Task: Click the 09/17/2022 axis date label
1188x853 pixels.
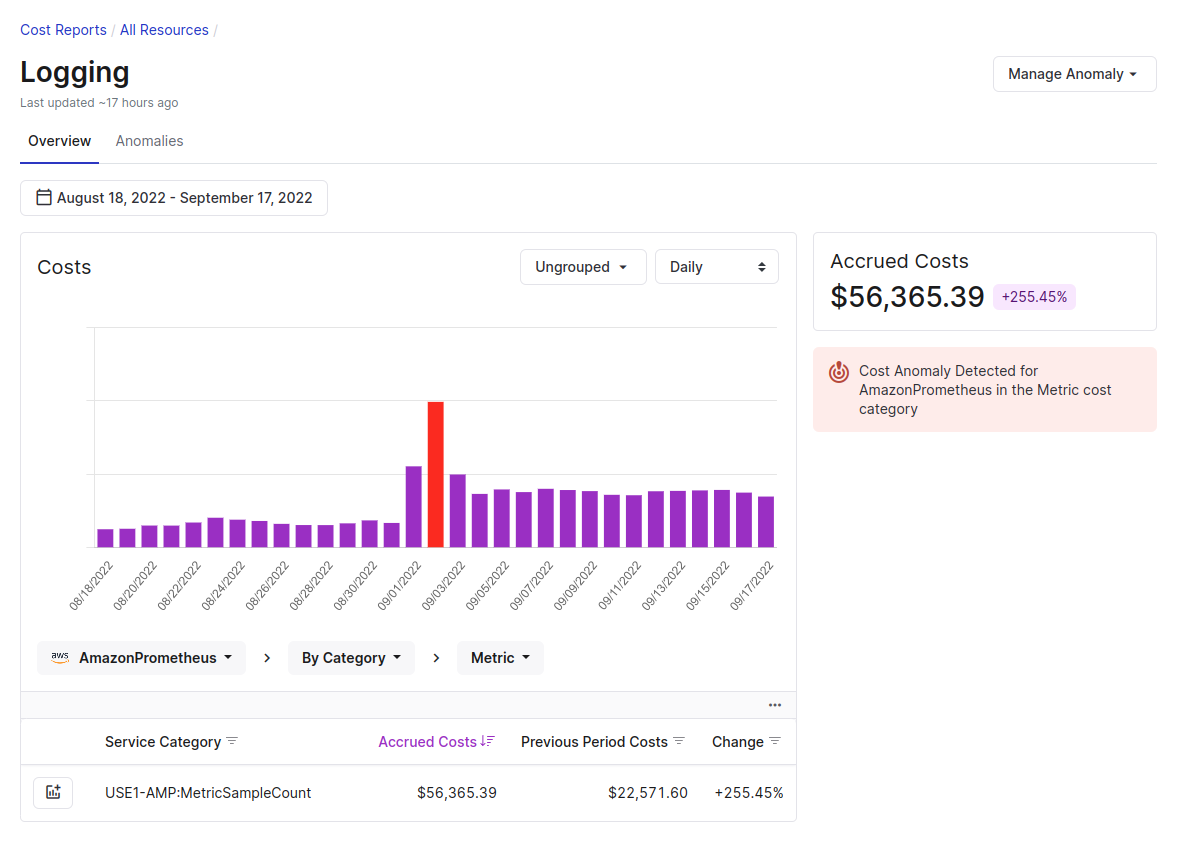Action: click(x=752, y=585)
